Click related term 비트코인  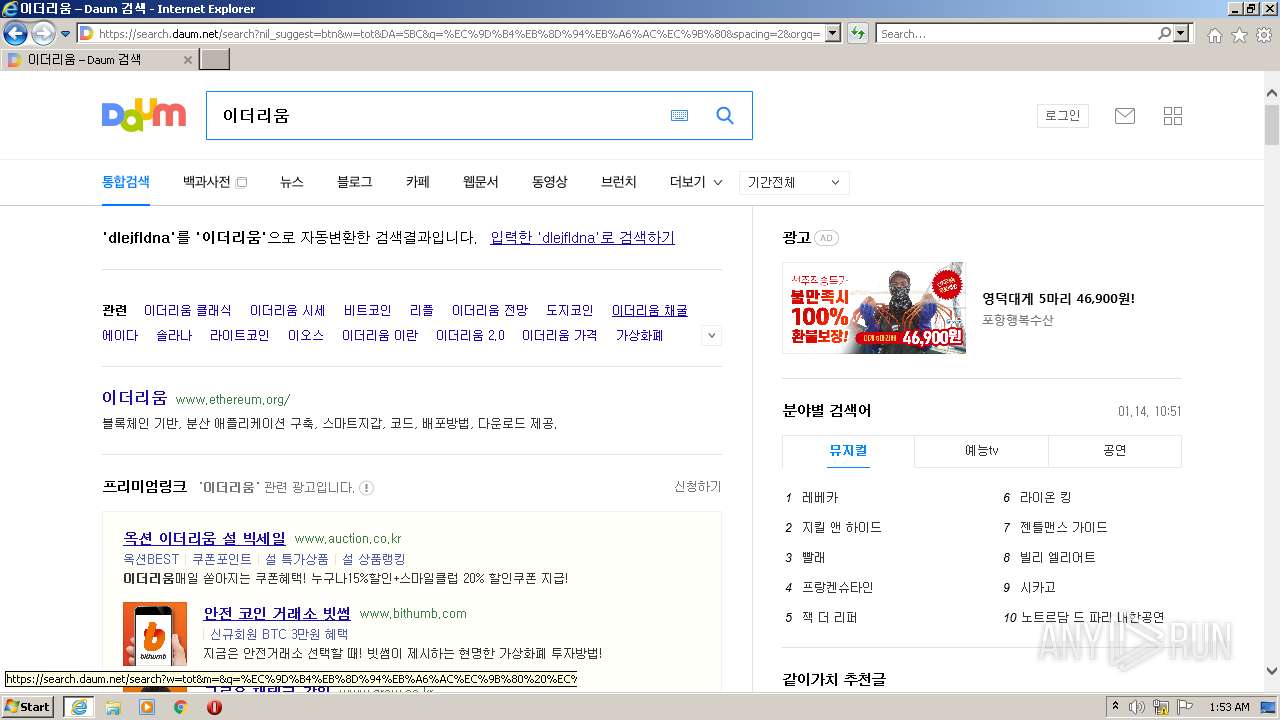368,311
